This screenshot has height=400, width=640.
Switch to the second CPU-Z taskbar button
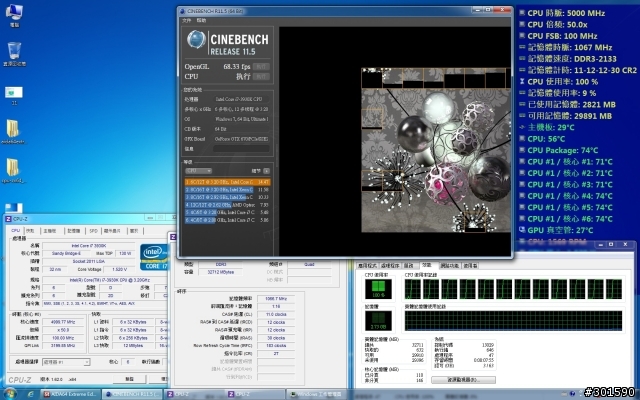256,394
